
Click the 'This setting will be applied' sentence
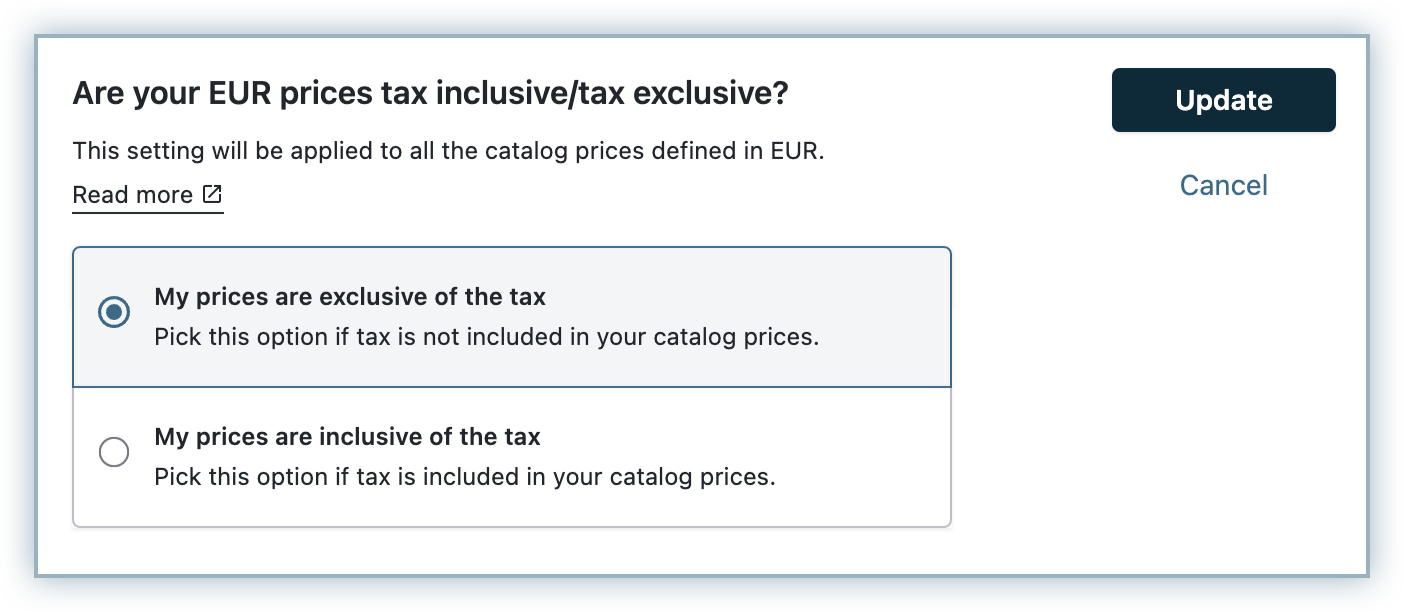[x=448, y=154]
